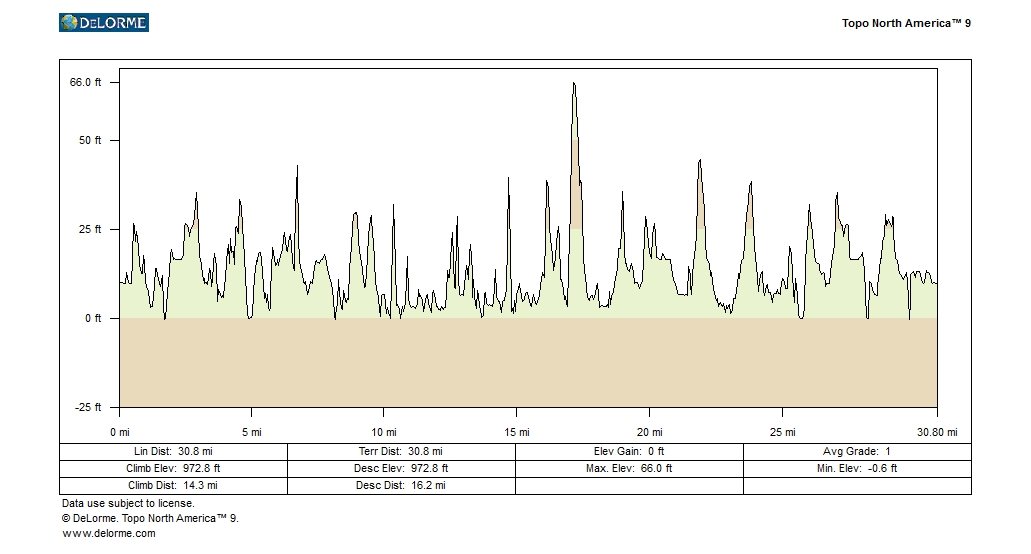Select the 15 mi mark on the distance axis

click(516, 432)
